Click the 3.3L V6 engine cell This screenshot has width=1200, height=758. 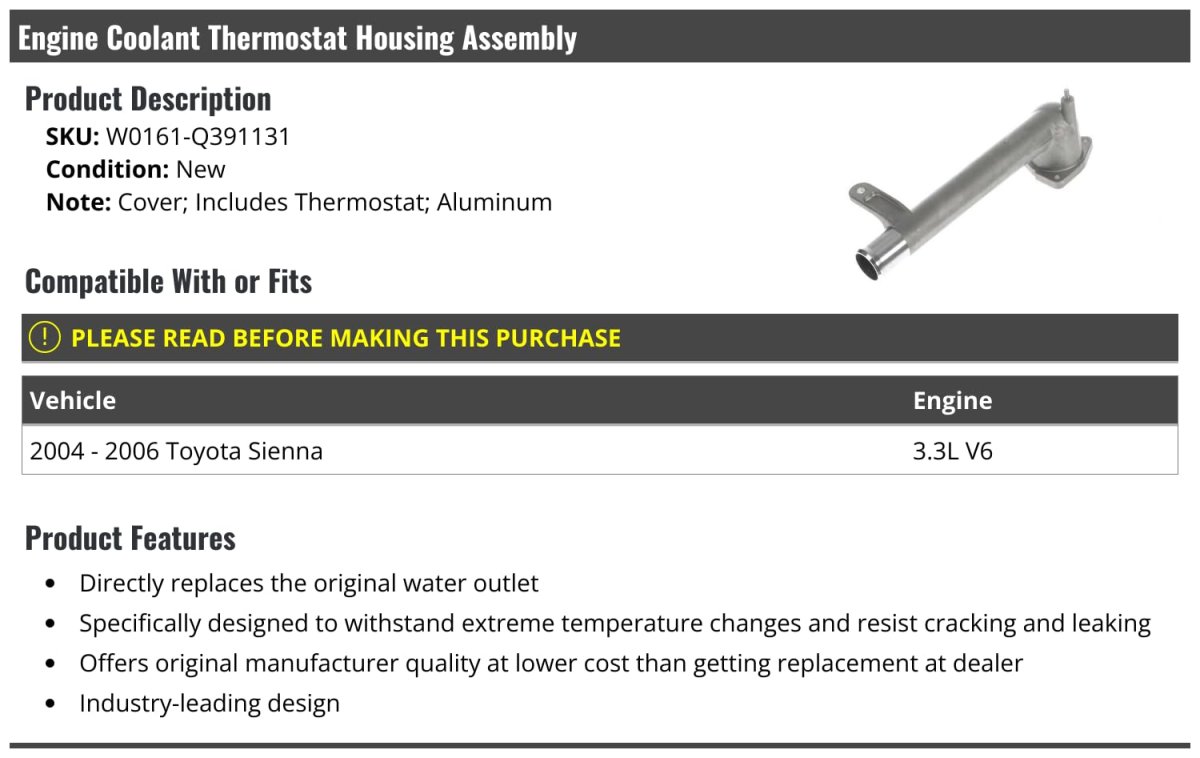[x=952, y=451]
